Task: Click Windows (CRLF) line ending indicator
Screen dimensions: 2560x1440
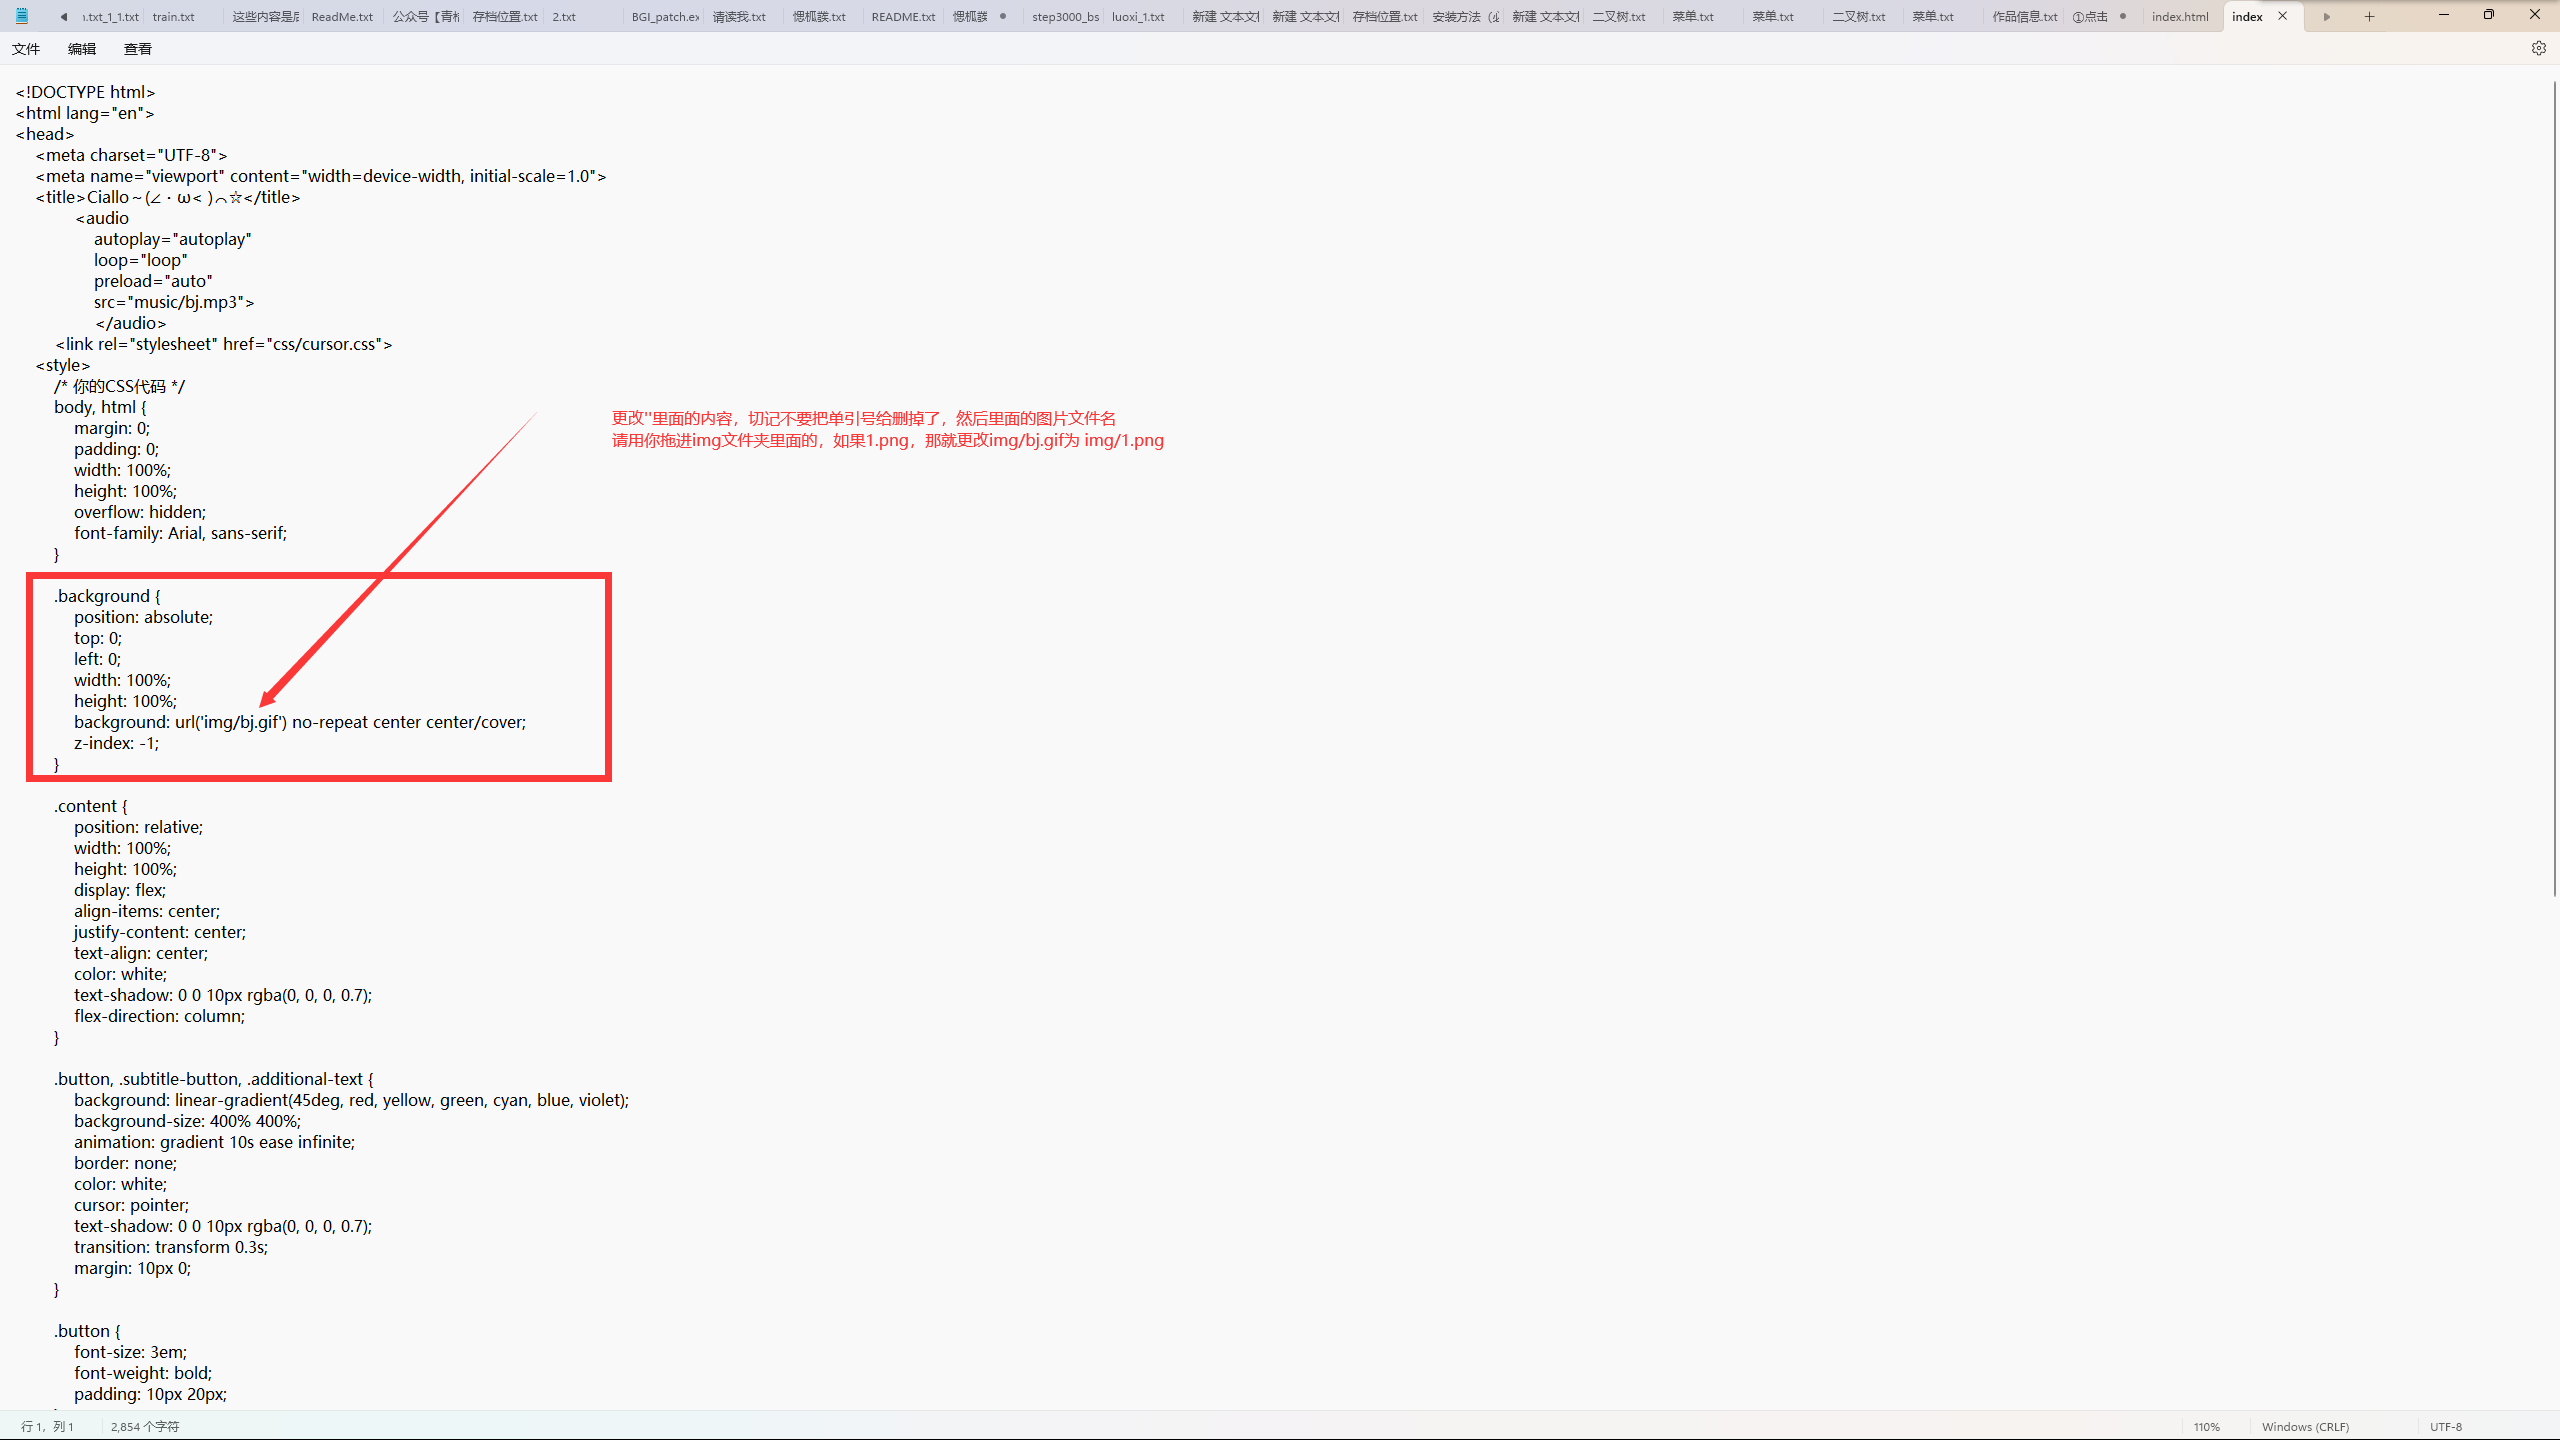Action: pyautogui.click(x=2305, y=1427)
